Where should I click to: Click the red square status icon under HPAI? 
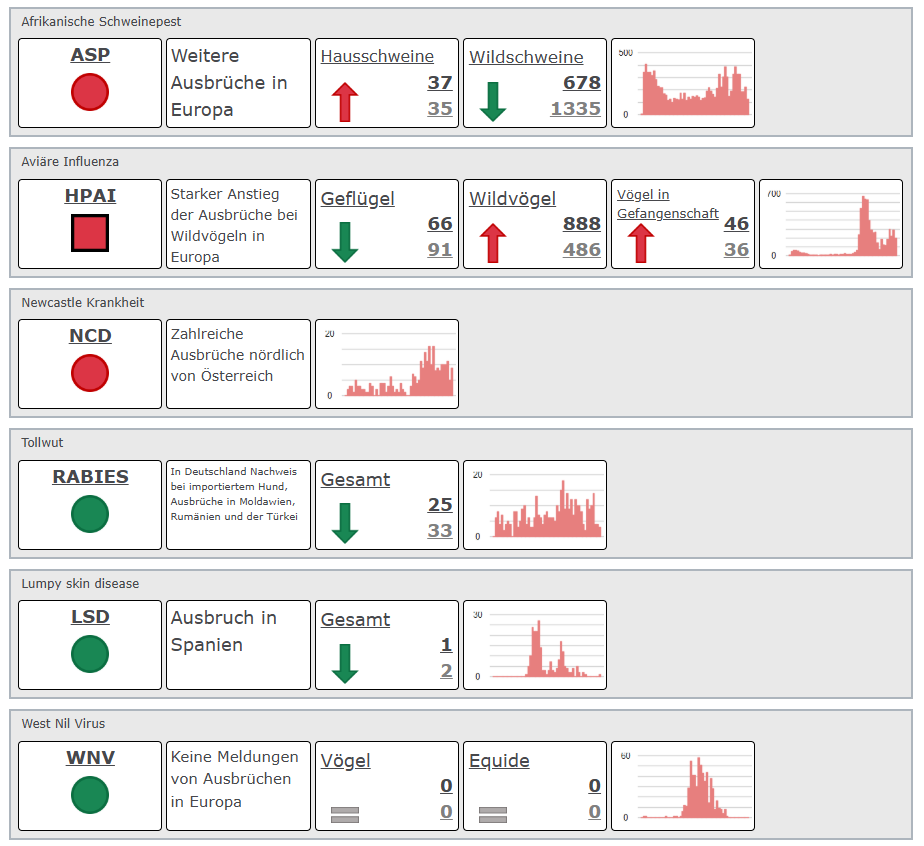90,233
